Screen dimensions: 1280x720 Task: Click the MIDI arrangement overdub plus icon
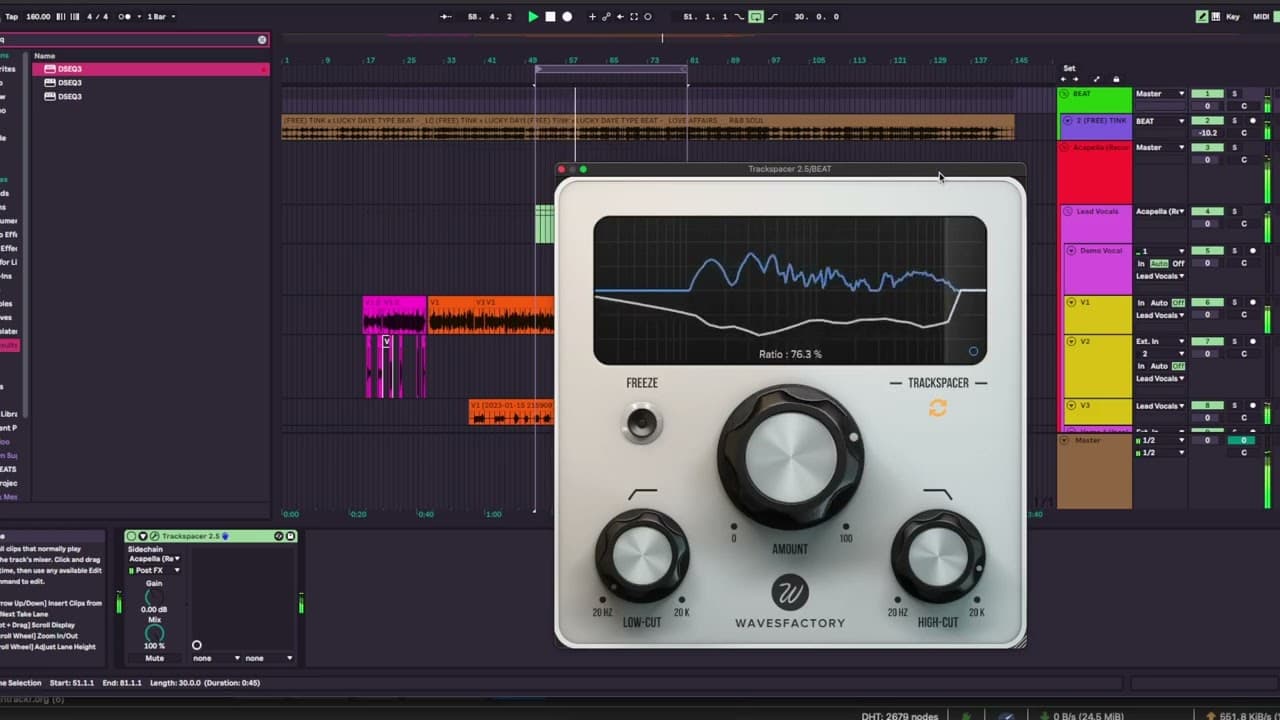tap(592, 17)
